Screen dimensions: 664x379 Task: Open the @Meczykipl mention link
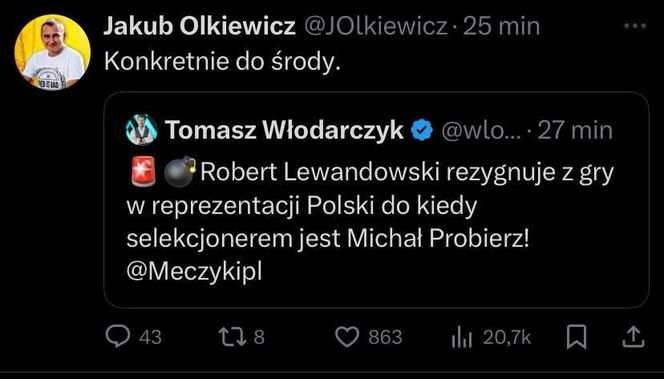pyautogui.click(x=194, y=272)
